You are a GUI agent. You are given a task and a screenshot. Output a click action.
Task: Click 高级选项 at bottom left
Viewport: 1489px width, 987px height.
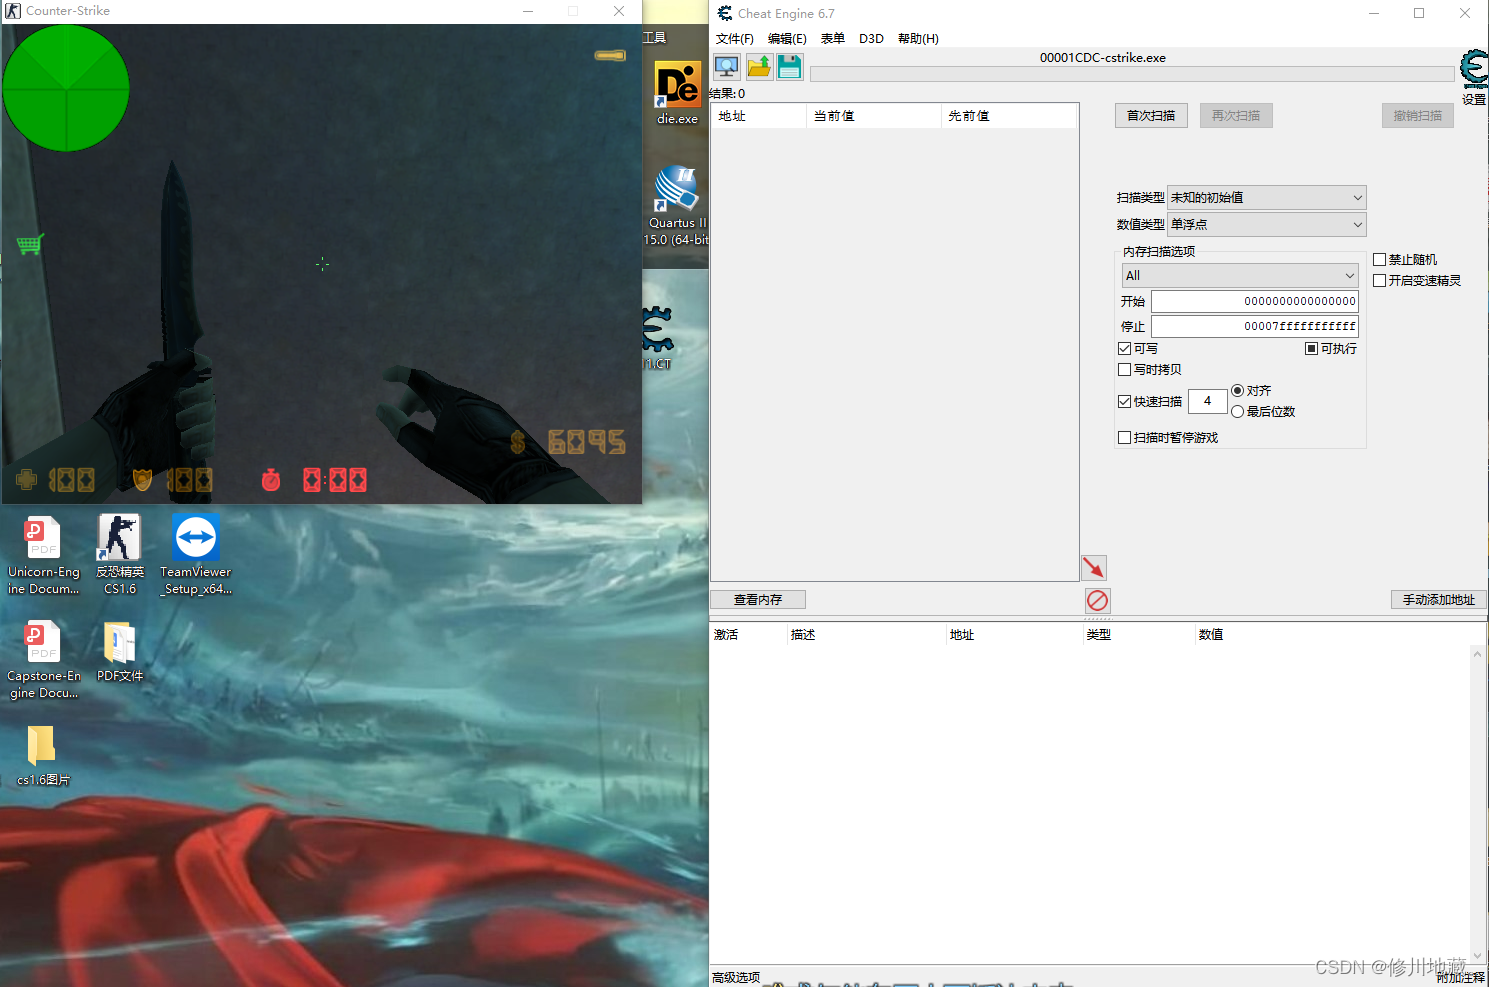[736, 978]
